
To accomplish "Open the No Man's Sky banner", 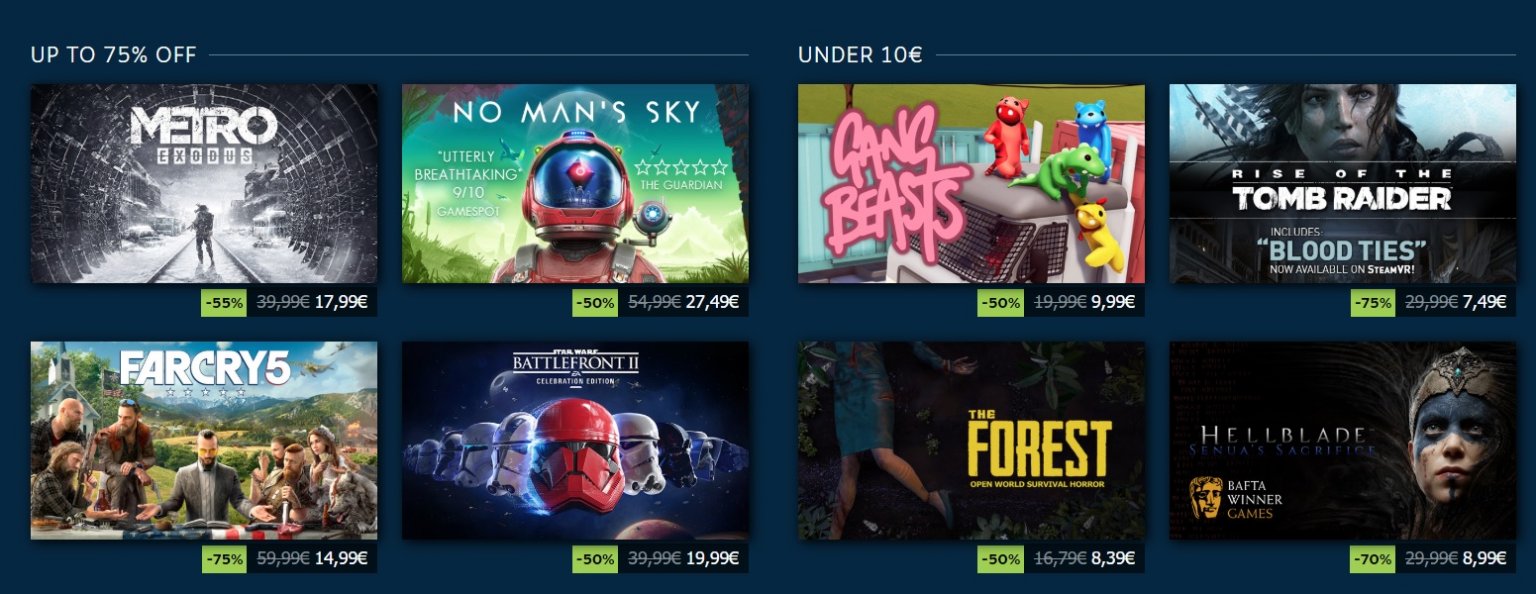I will pyautogui.click(x=575, y=183).
